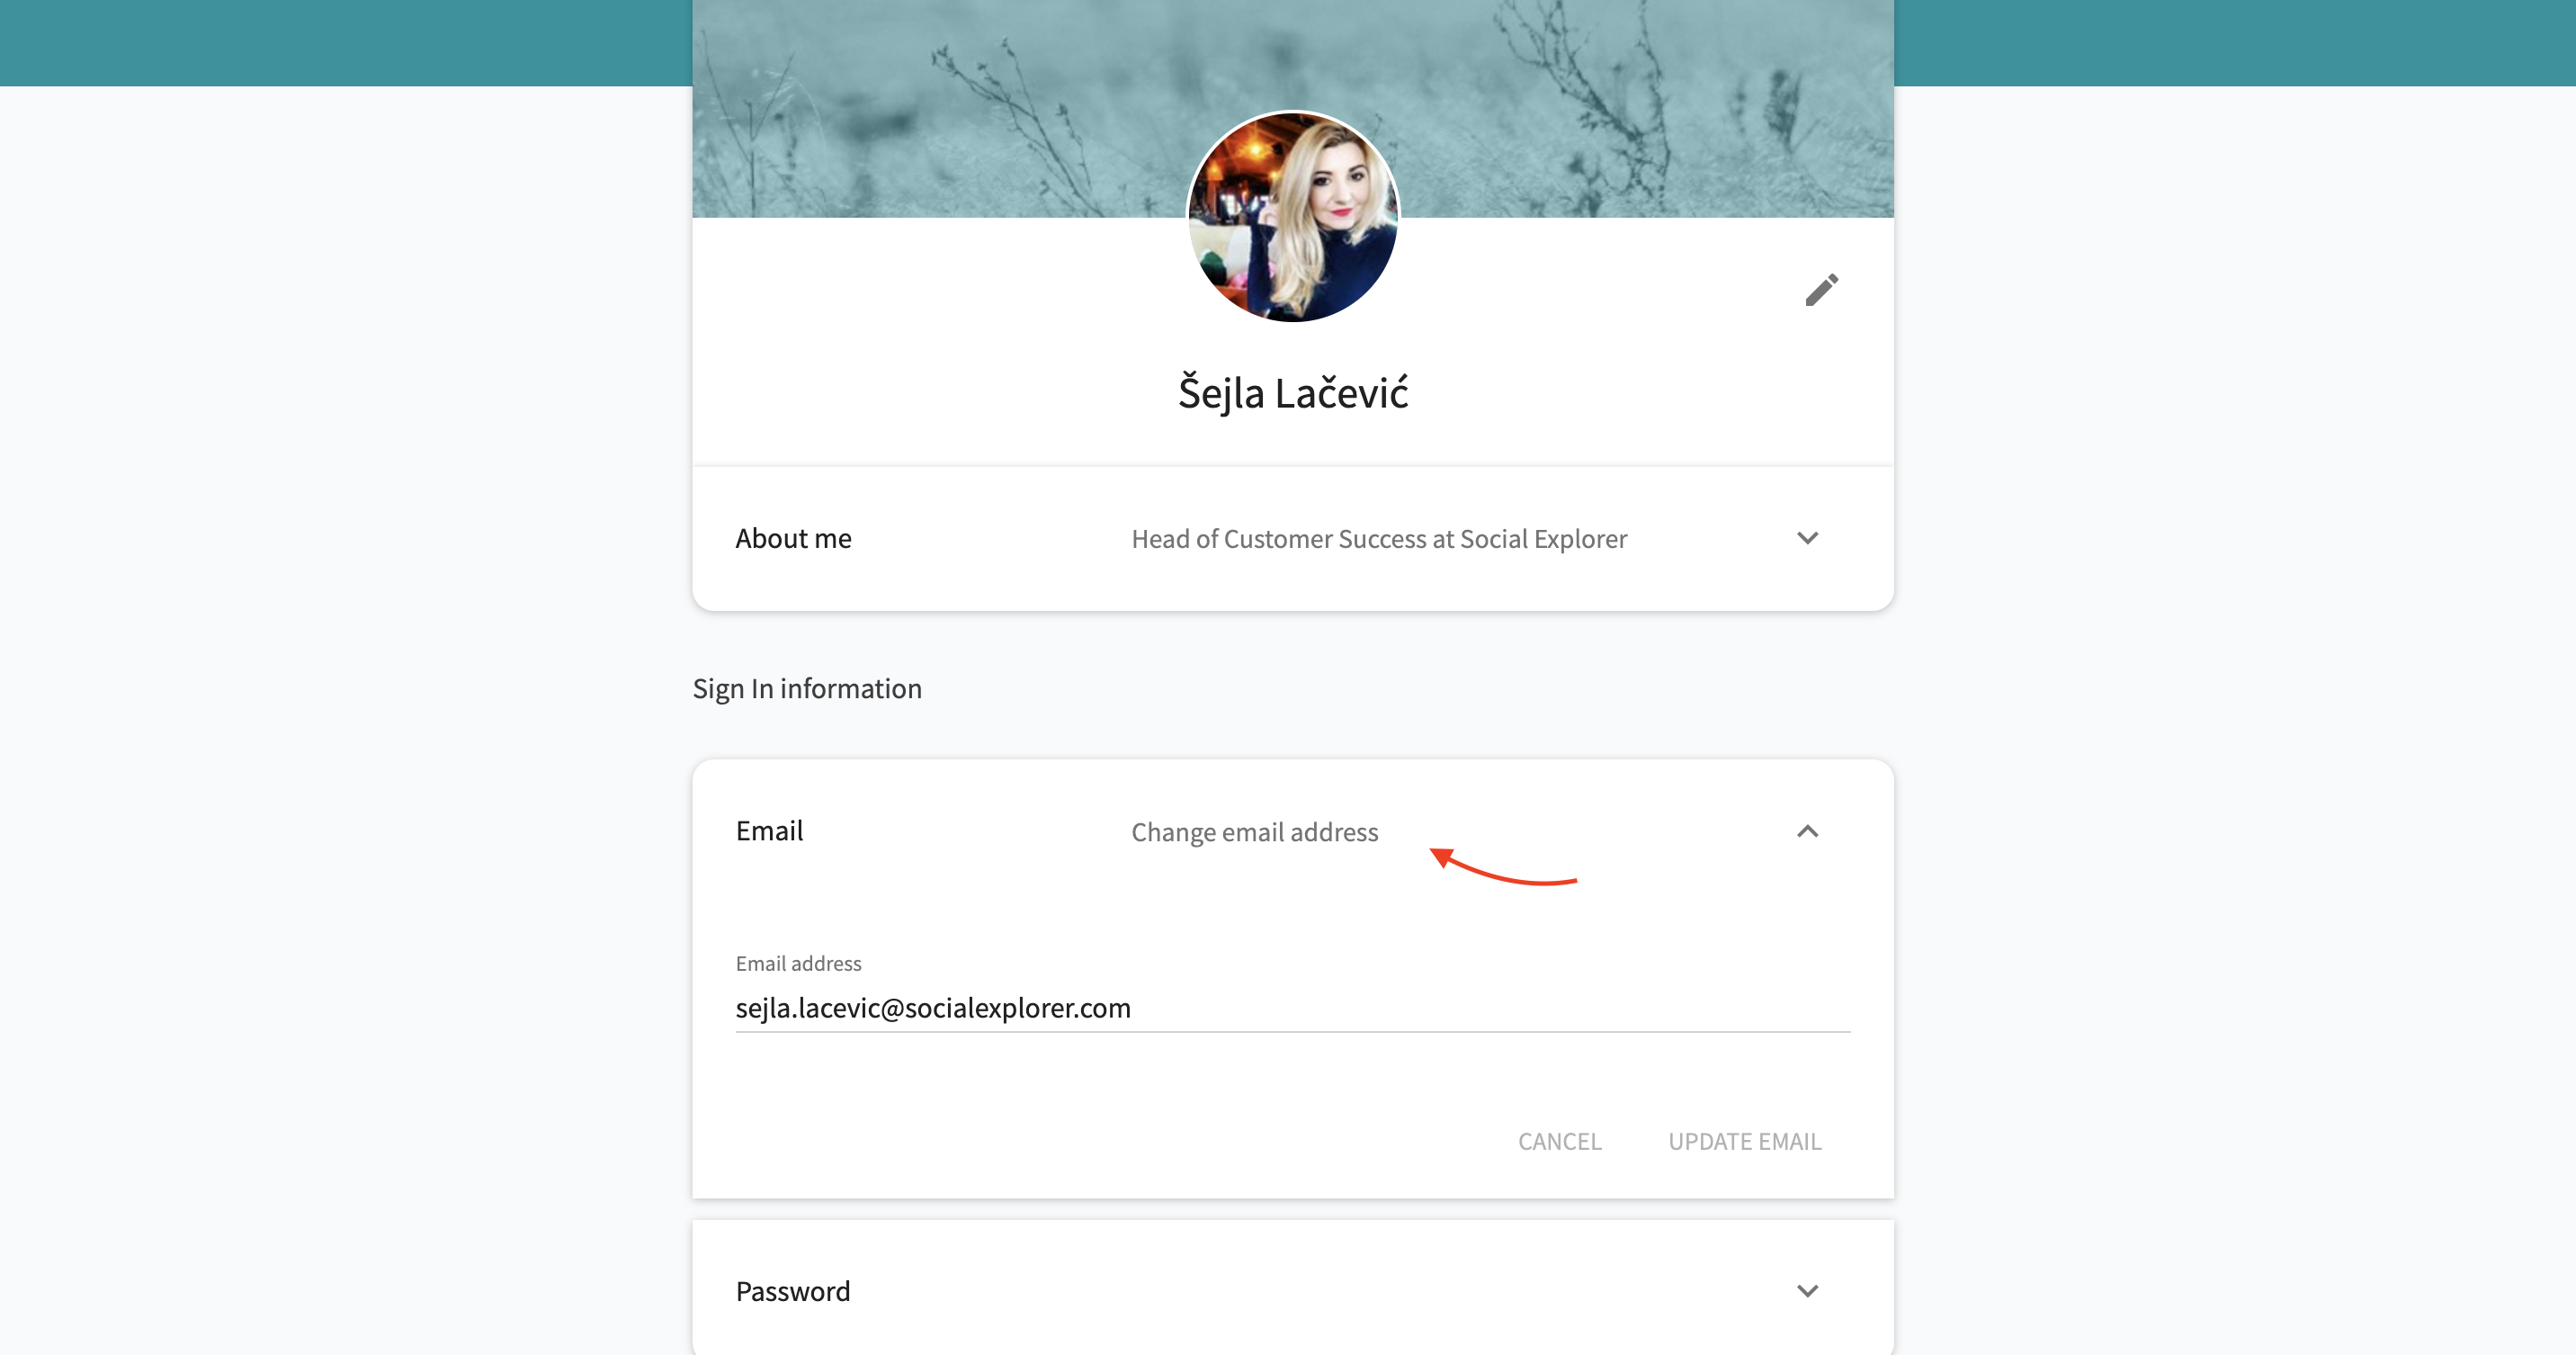This screenshot has height=1355, width=2576.
Task: Select the About me row label
Action: [793, 538]
